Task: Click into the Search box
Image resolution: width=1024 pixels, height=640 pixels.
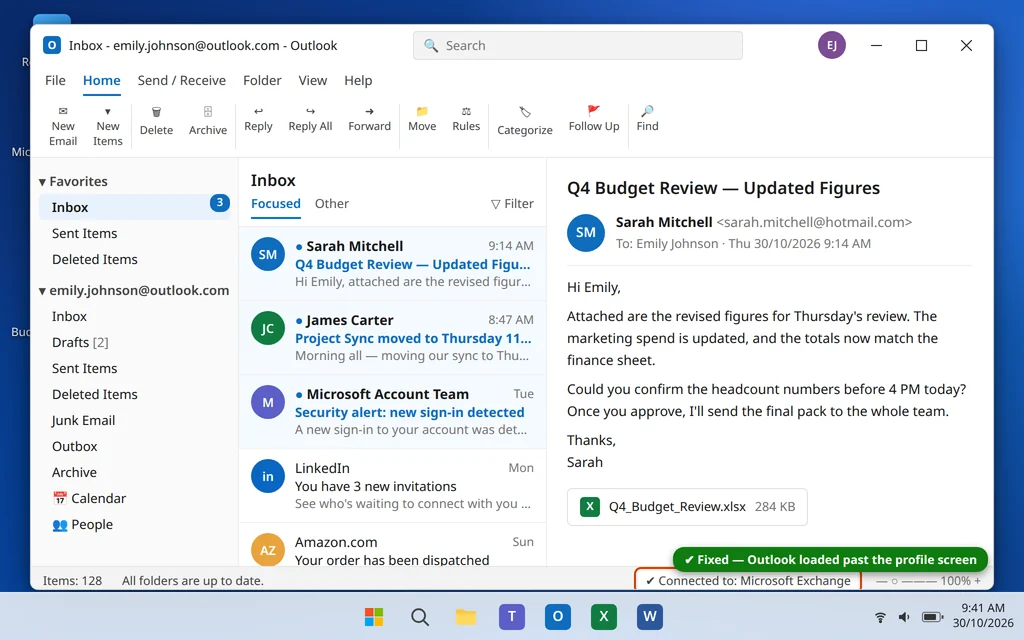Action: pyautogui.click(x=577, y=46)
